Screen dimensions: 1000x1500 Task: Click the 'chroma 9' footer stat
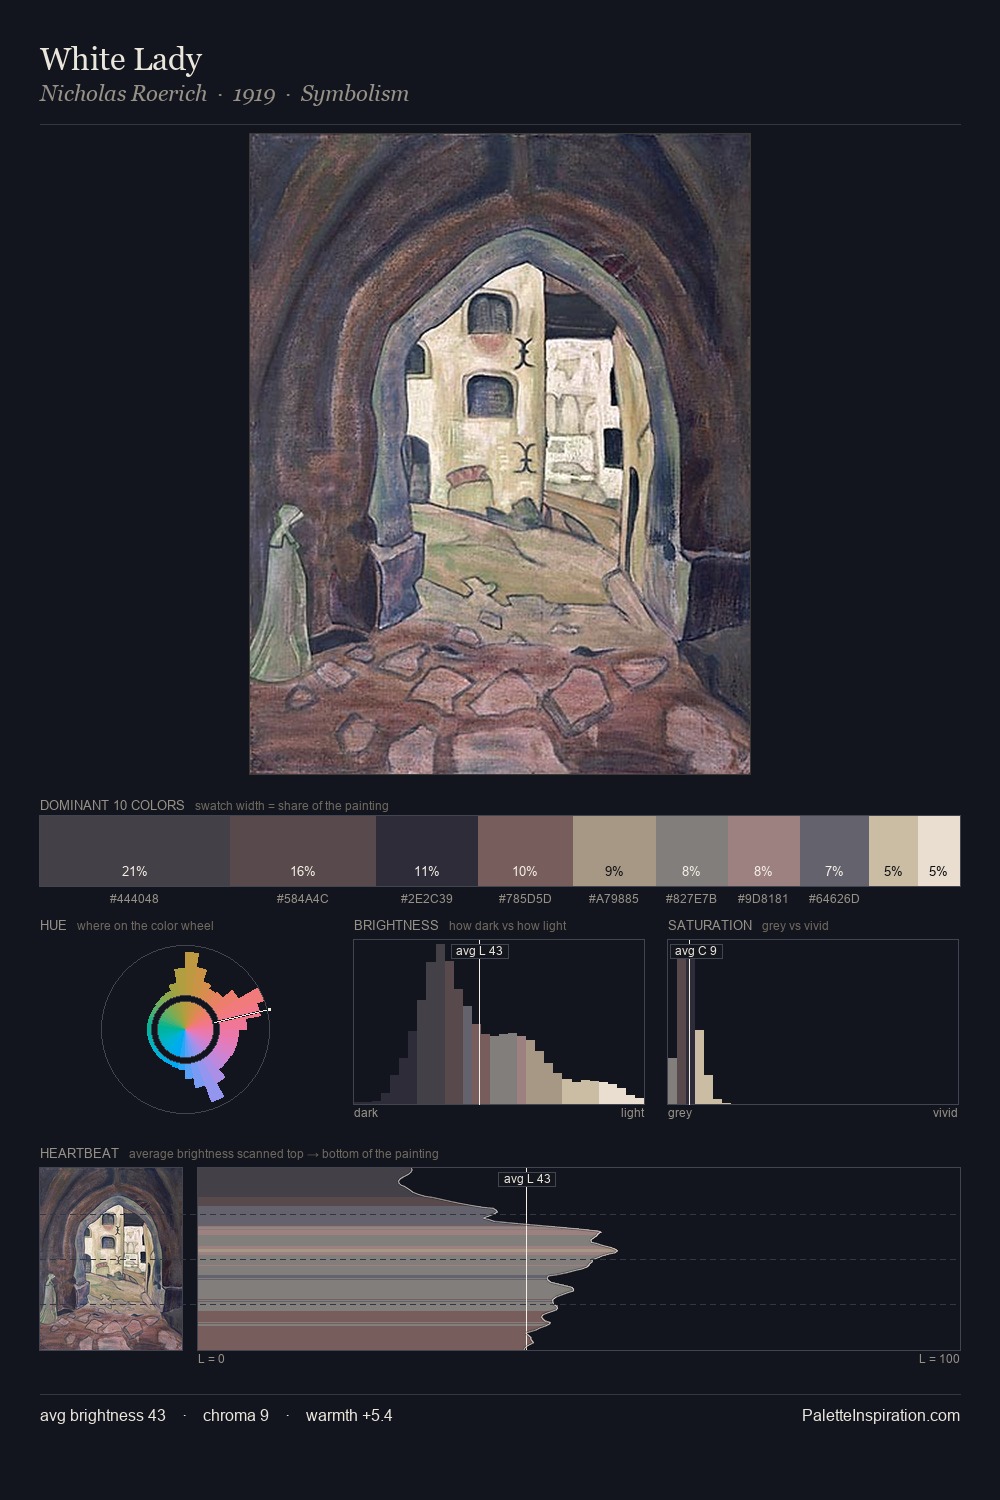point(236,1415)
